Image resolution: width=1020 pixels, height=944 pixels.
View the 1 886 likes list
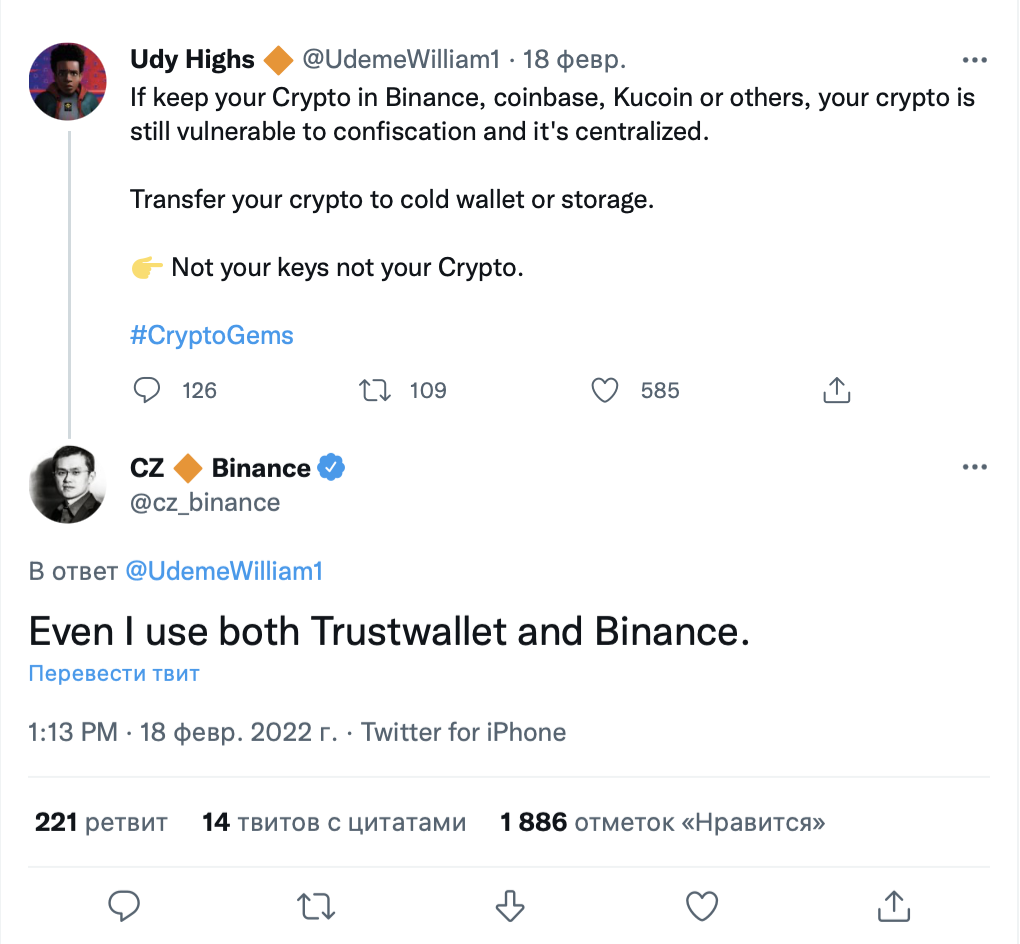[x=662, y=823]
